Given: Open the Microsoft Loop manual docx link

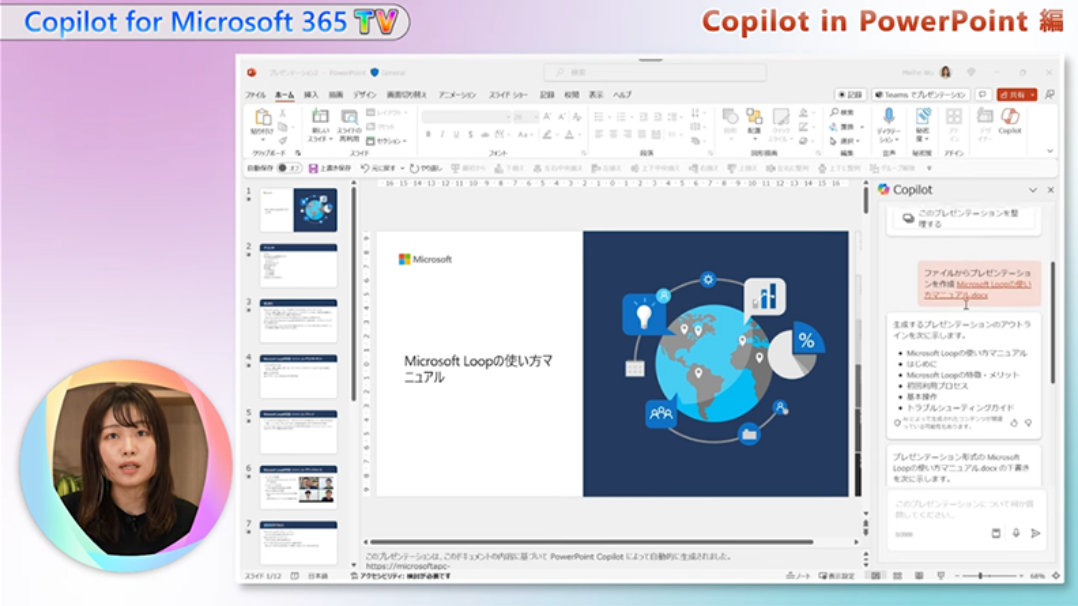Looking at the screenshot, I should [993, 290].
